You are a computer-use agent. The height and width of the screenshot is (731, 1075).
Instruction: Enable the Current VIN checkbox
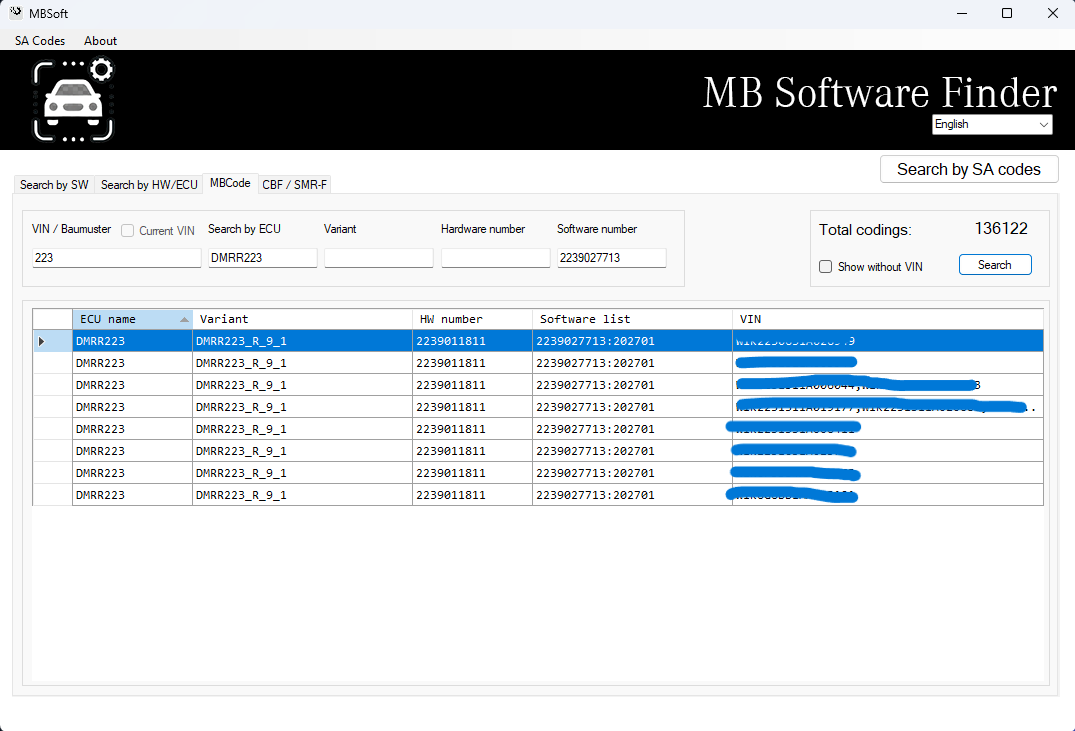pyautogui.click(x=127, y=230)
